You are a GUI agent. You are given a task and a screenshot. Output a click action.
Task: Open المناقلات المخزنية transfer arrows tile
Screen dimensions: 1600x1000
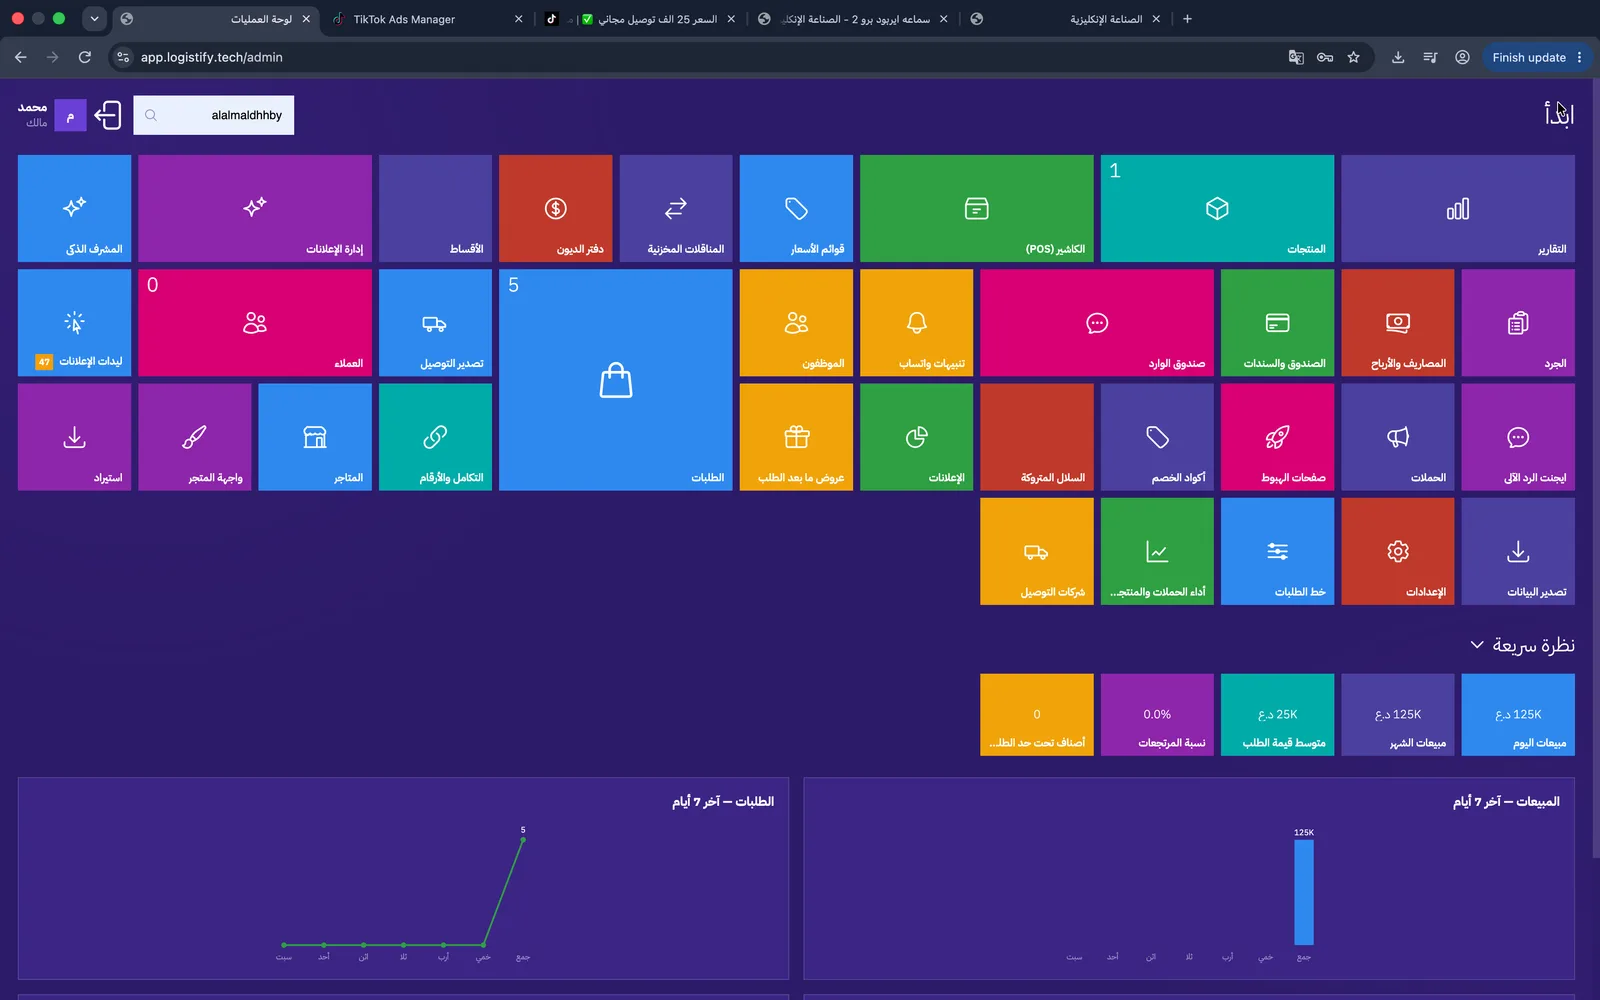point(676,208)
